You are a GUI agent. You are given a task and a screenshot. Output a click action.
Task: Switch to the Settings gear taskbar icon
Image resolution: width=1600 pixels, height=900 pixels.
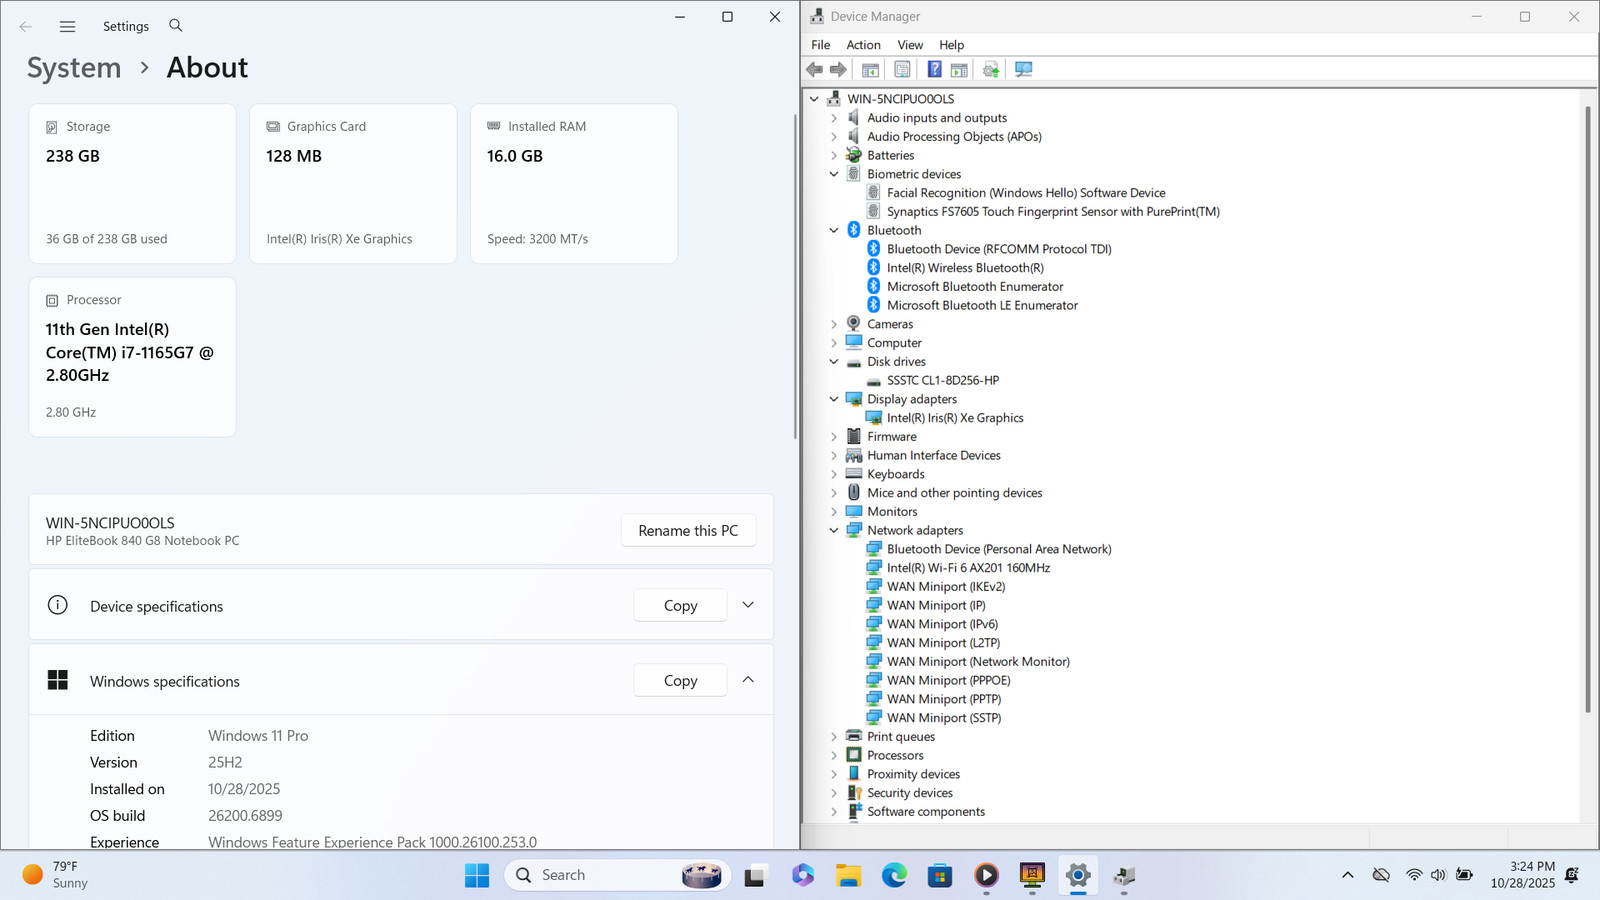(1078, 875)
